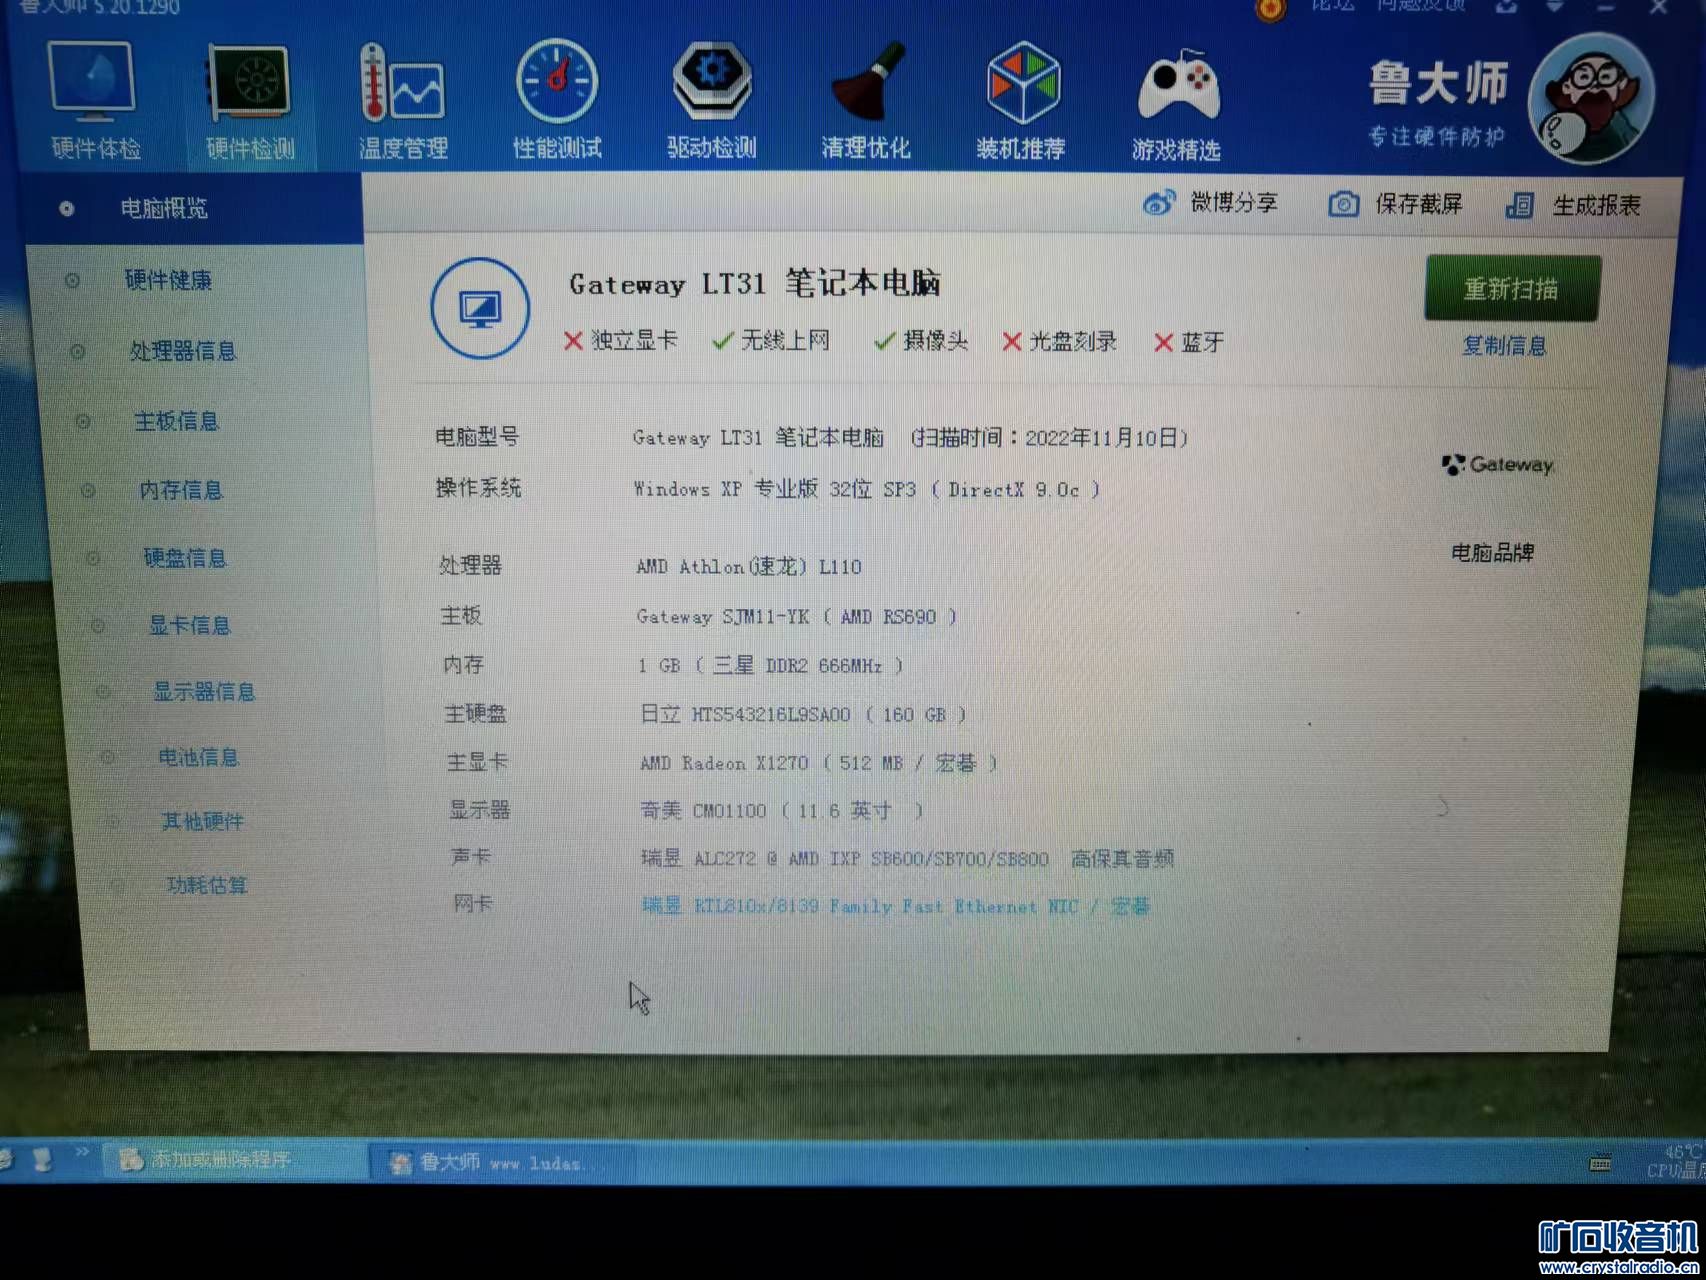Click the 鲁大师 taskbar button
The height and width of the screenshot is (1280, 1706).
(500, 1162)
